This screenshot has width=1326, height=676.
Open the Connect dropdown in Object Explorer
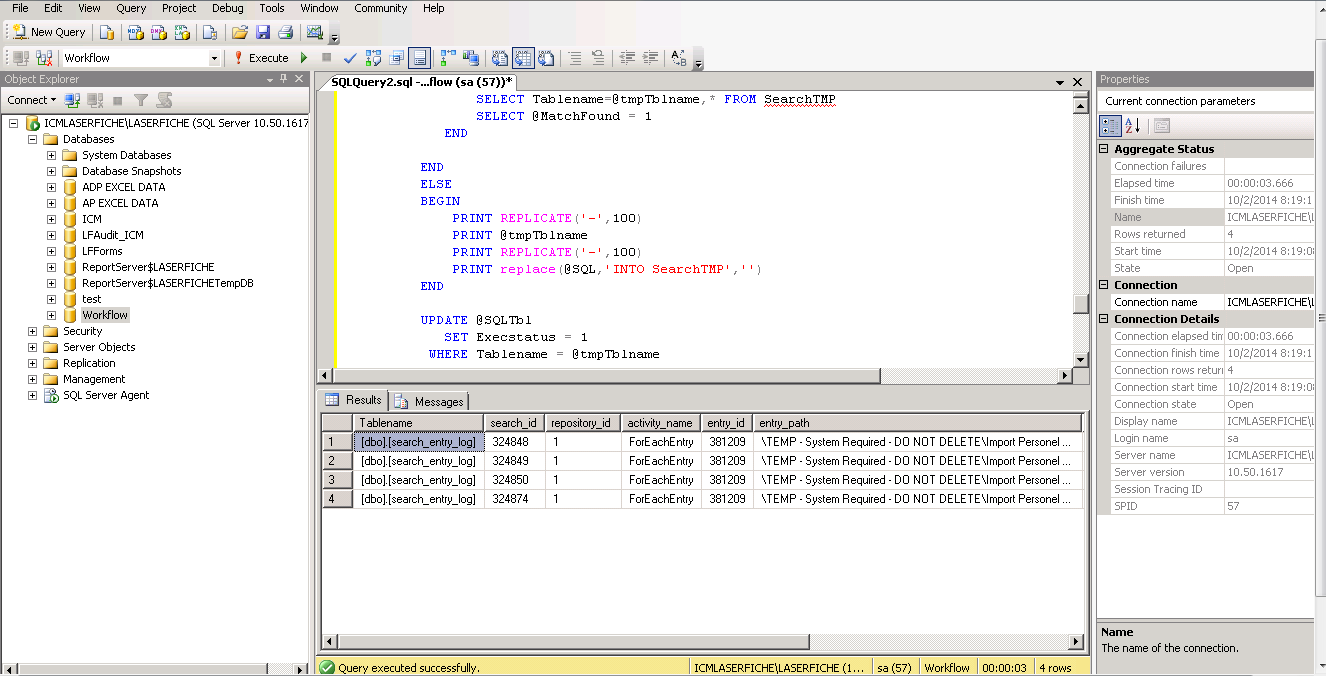click(x=32, y=100)
